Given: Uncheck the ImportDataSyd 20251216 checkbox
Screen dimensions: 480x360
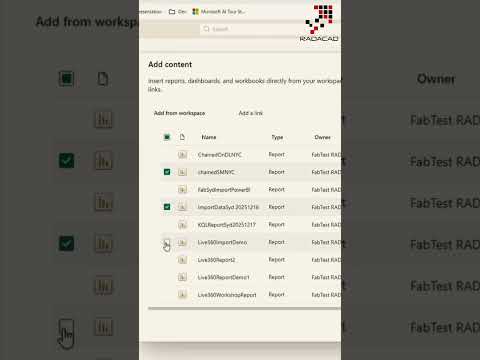Looking at the screenshot, I should (x=167, y=207).
